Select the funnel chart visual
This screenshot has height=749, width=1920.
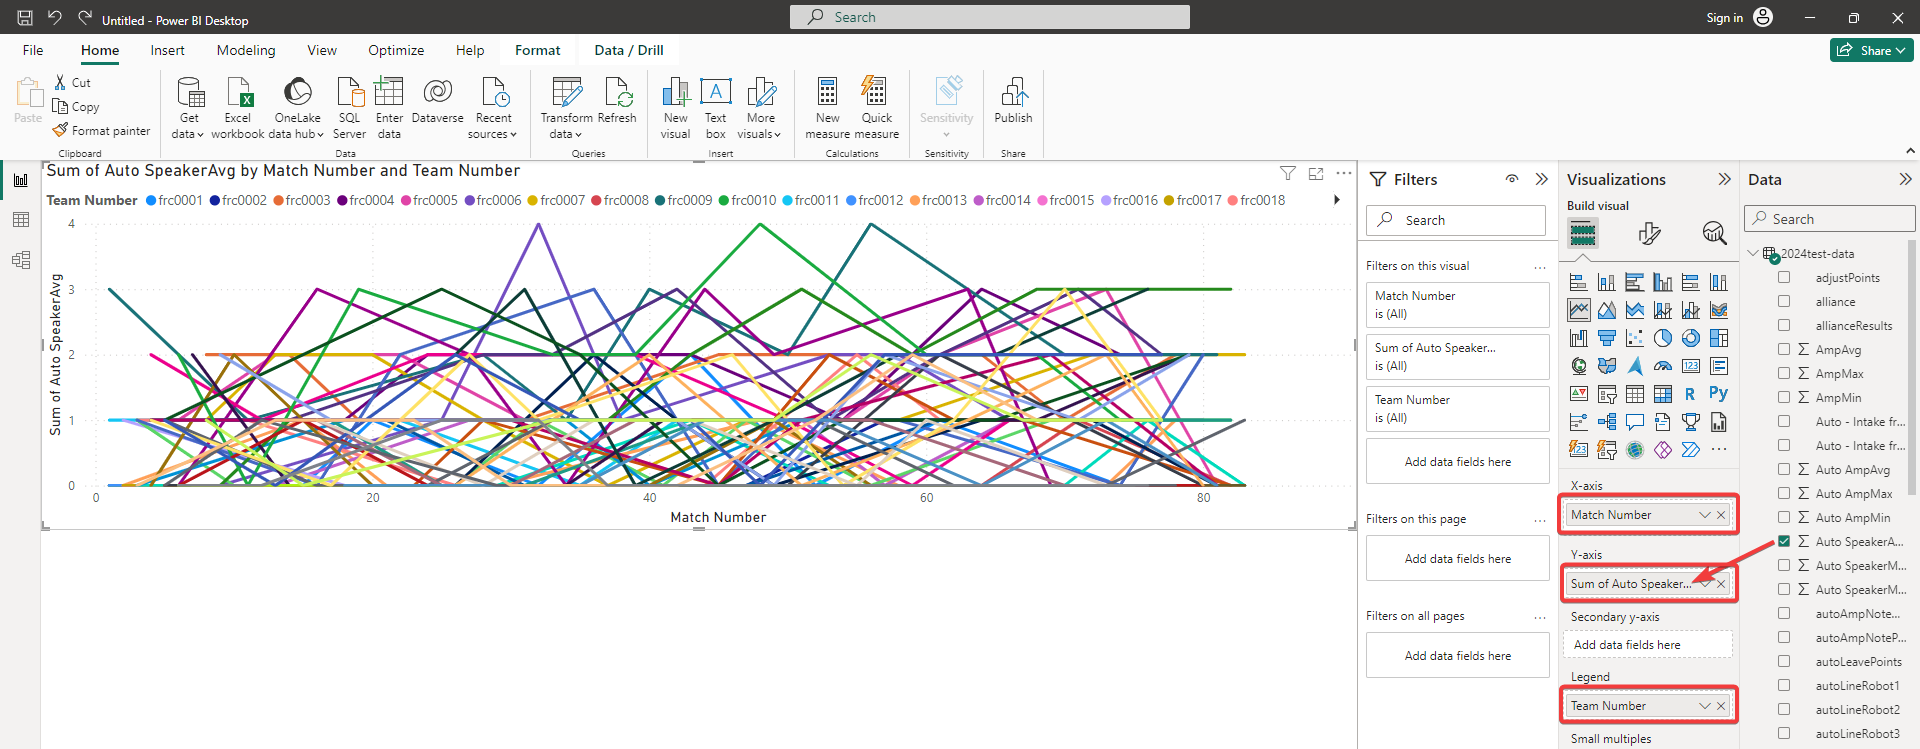(1607, 338)
